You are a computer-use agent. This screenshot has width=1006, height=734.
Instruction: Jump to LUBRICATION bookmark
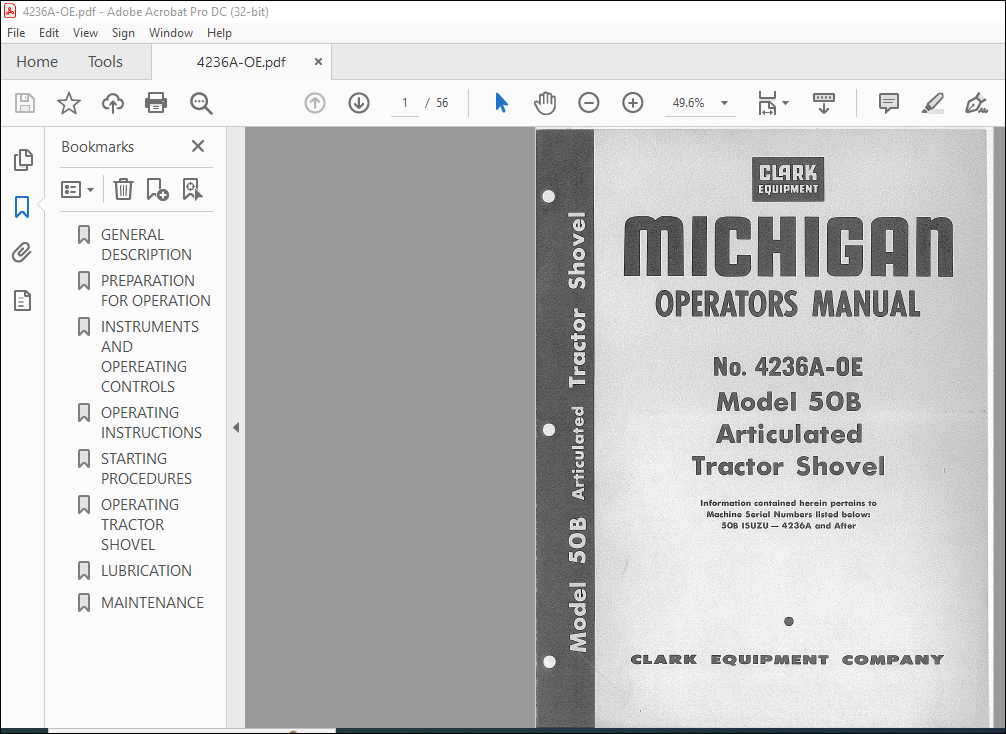[x=146, y=570]
